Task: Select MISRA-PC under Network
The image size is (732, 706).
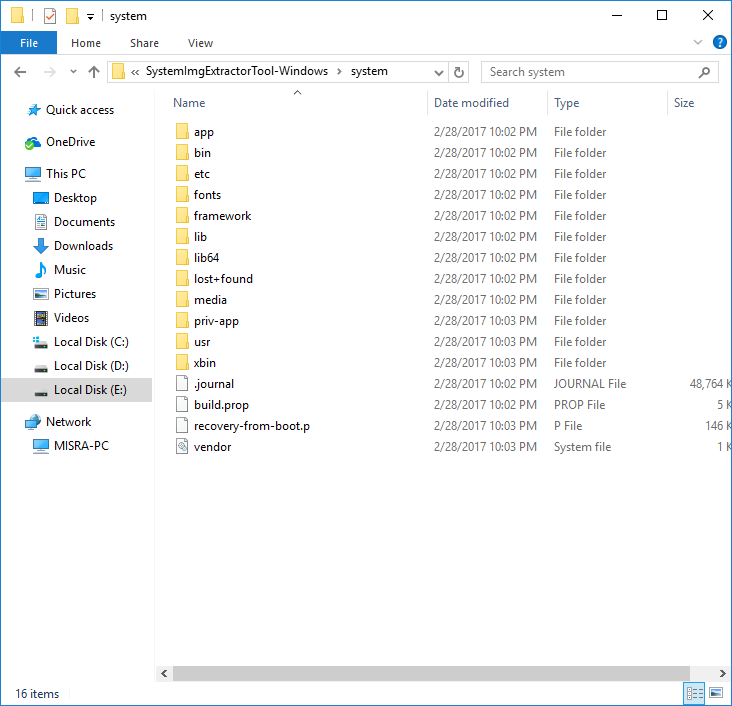Action: coord(81,446)
